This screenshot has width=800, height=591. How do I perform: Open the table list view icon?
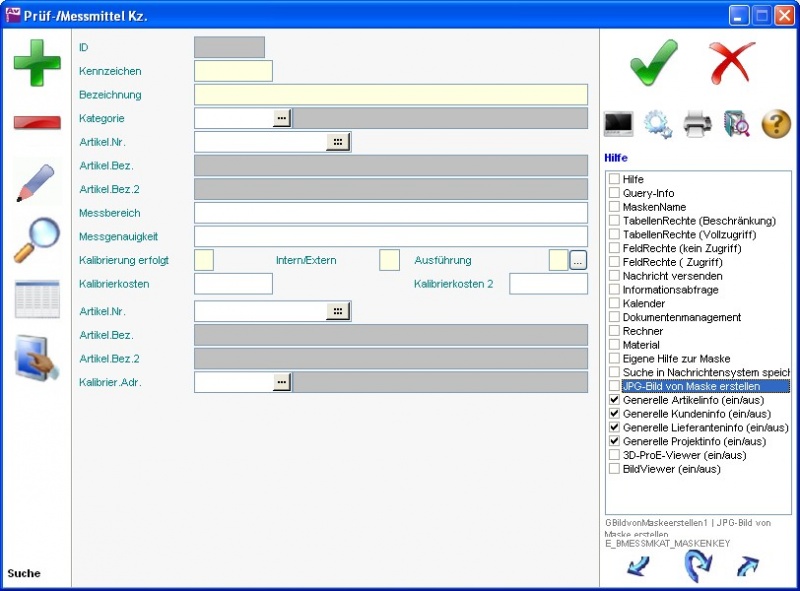(x=37, y=299)
